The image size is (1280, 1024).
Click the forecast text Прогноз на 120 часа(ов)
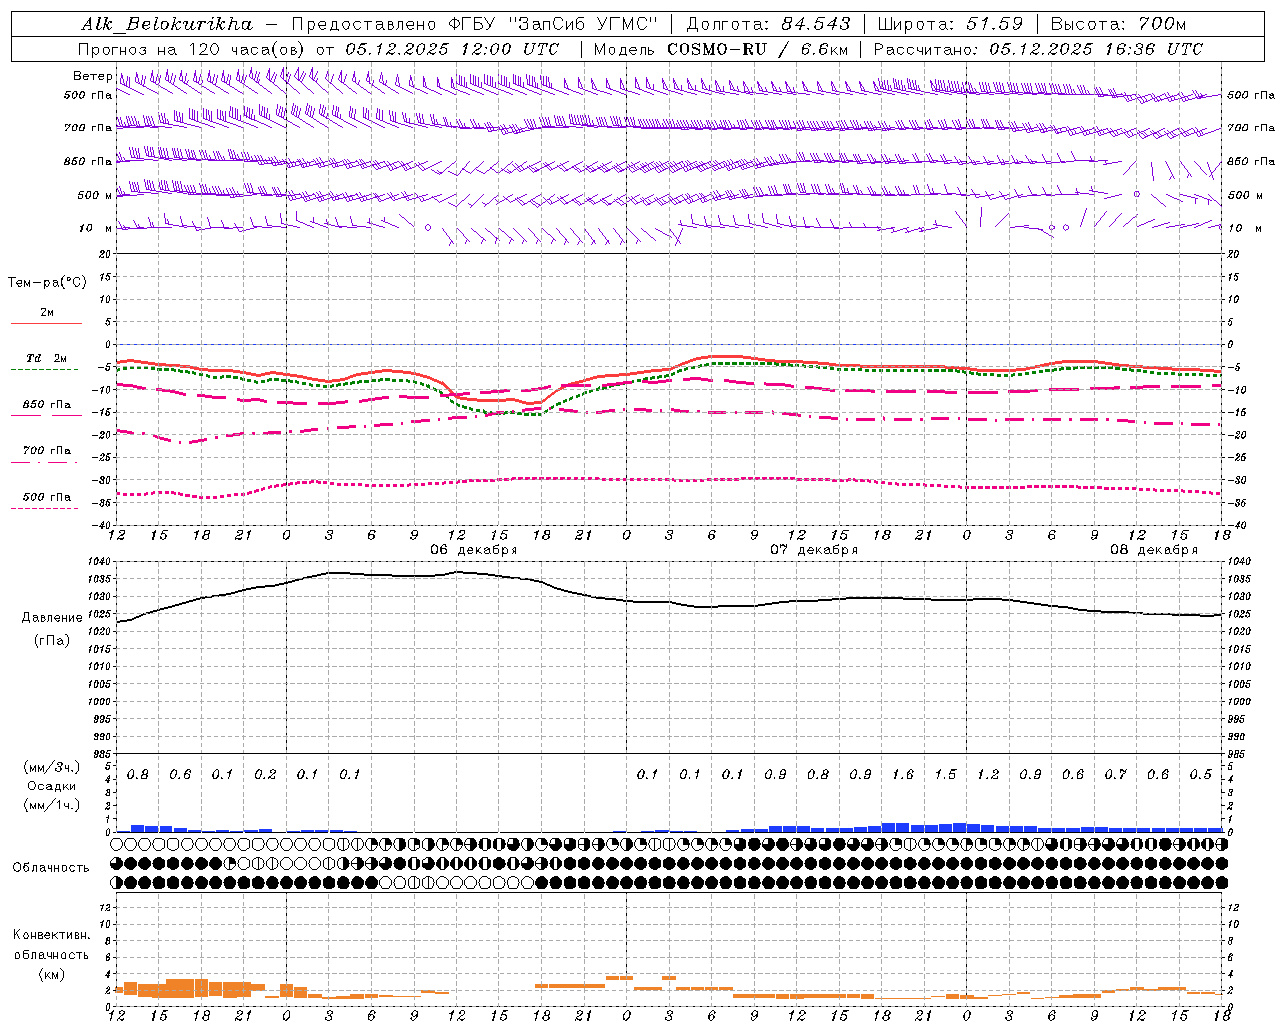coord(193,49)
